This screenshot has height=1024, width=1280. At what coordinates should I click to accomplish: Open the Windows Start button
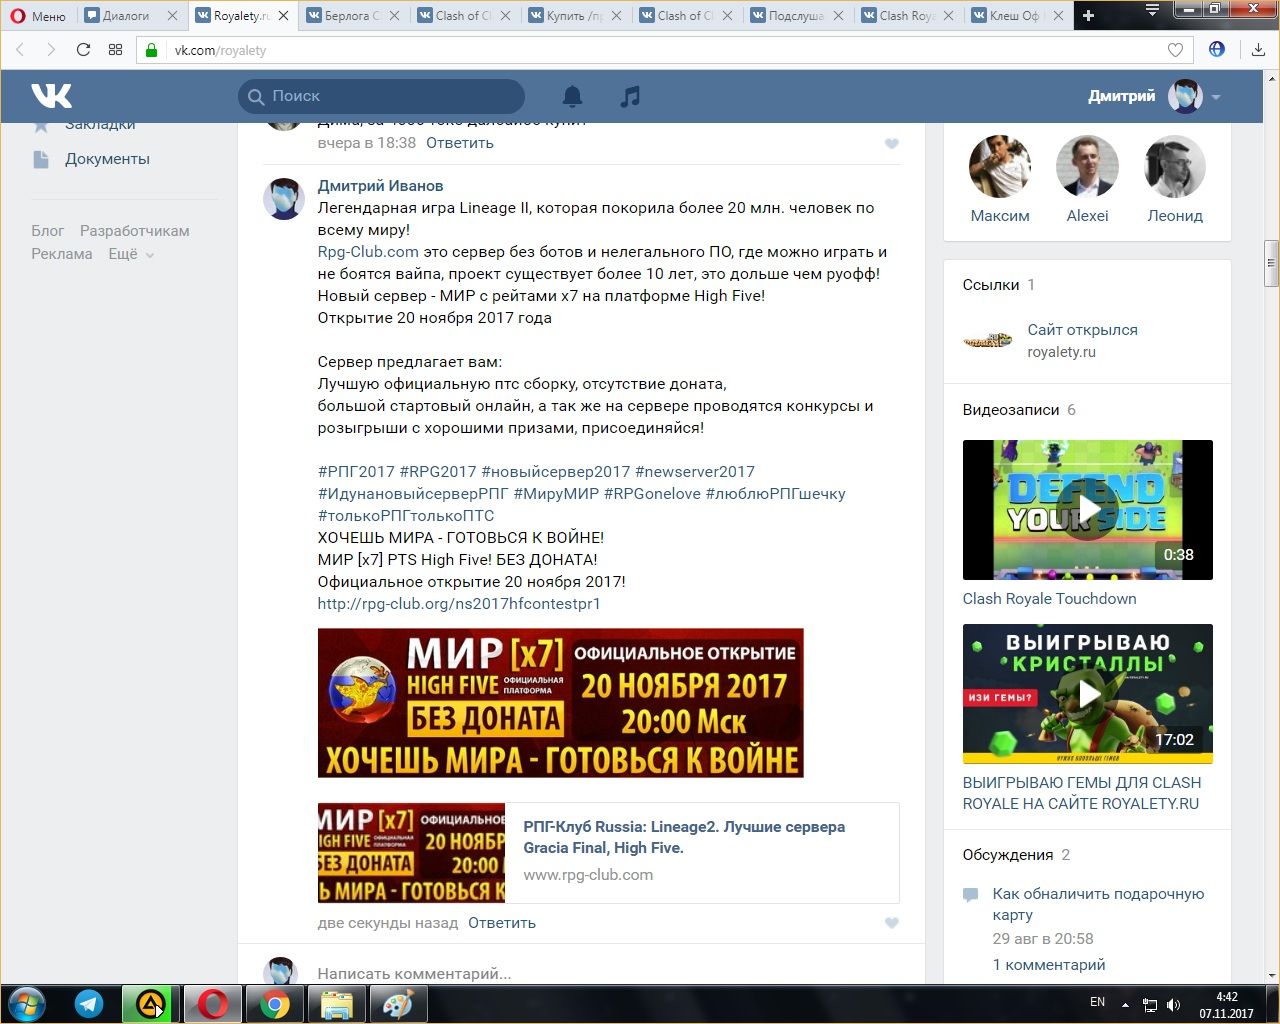point(26,1004)
